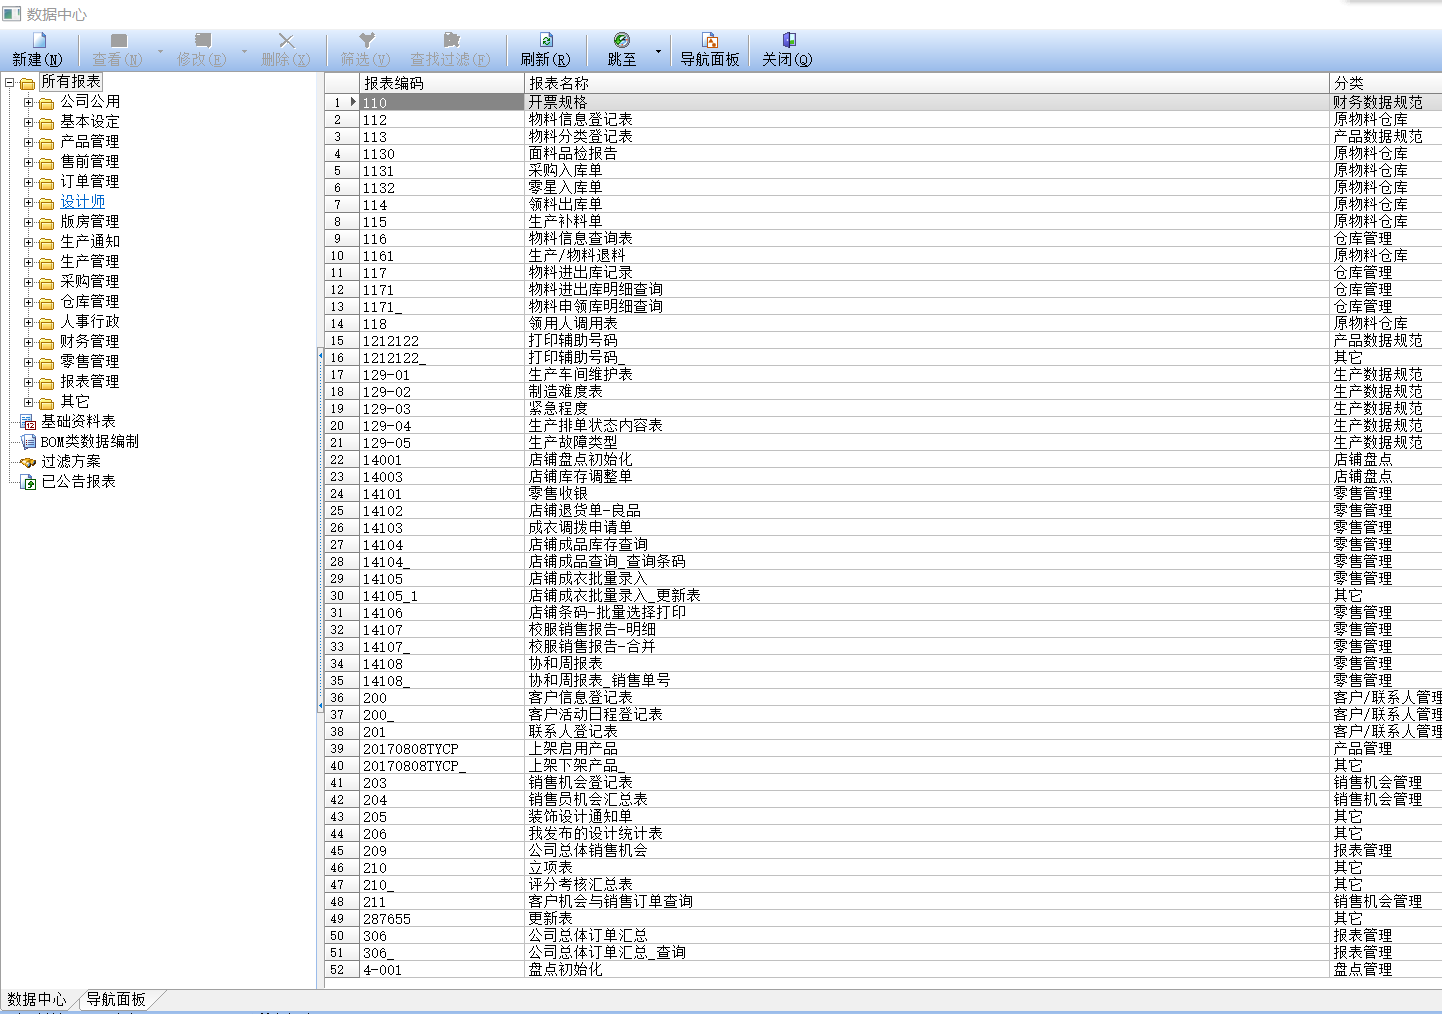Switch to the 导航面板 bottom tab
Image resolution: width=1442 pixels, height=1014 pixels.
pos(116,999)
